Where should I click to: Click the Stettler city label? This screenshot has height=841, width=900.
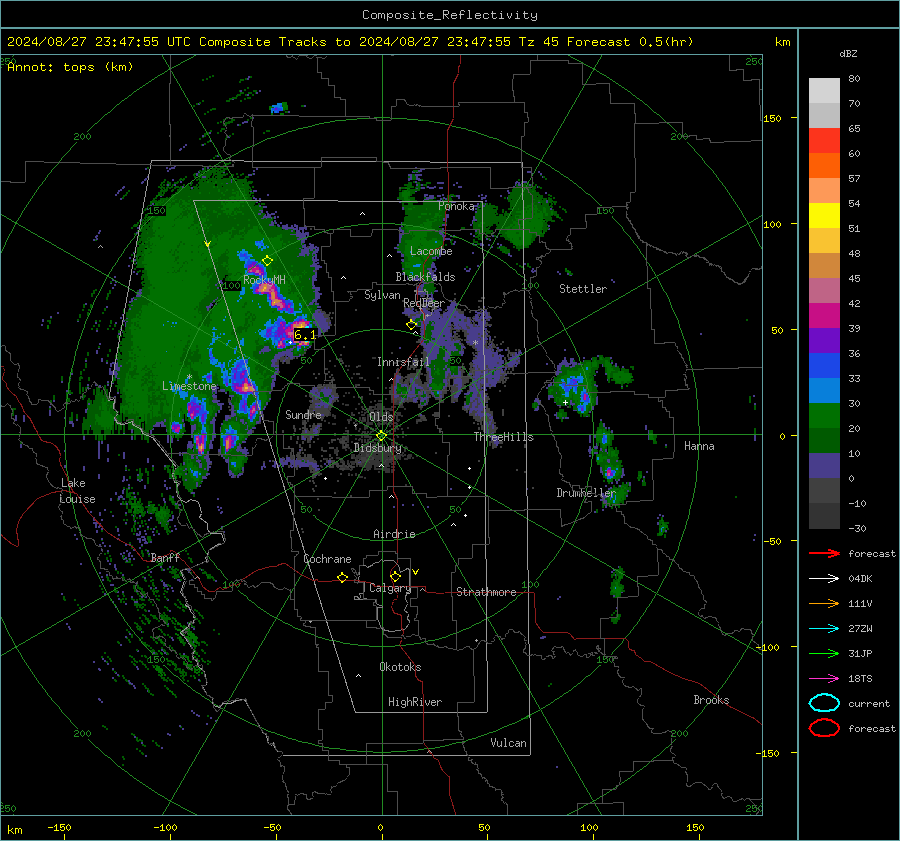pos(583,289)
